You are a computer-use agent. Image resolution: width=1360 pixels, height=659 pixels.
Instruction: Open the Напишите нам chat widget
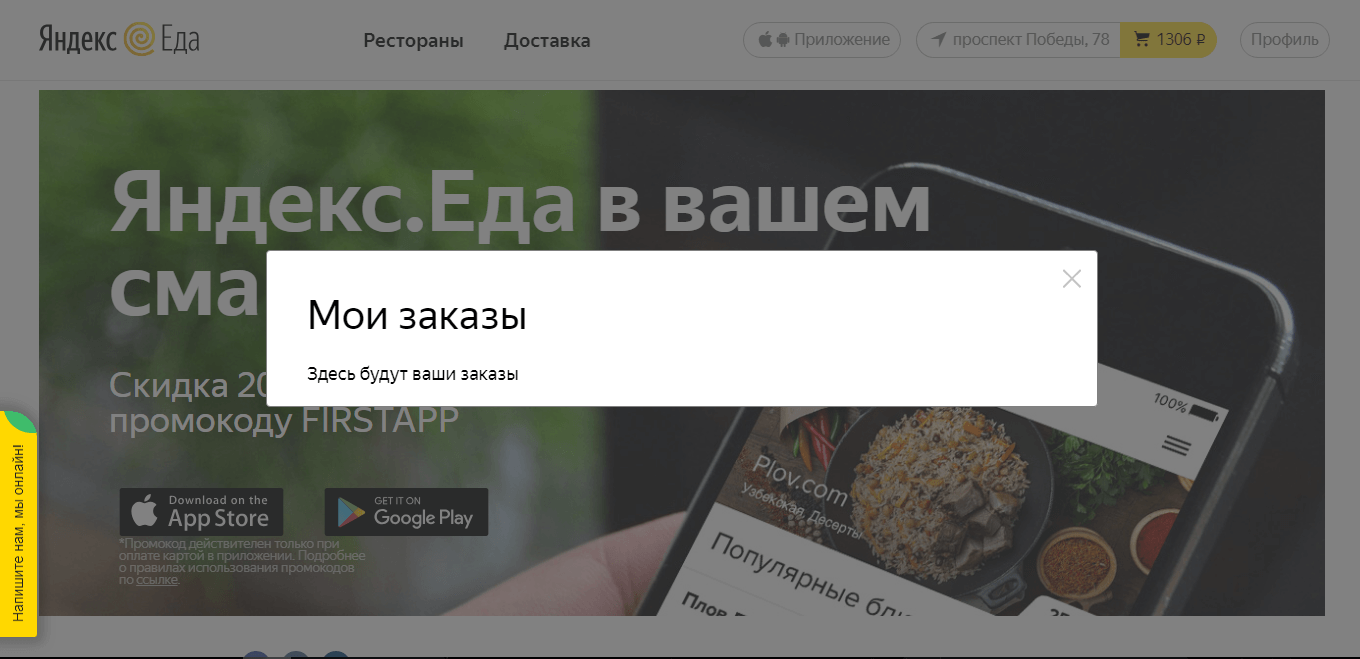click(18, 523)
